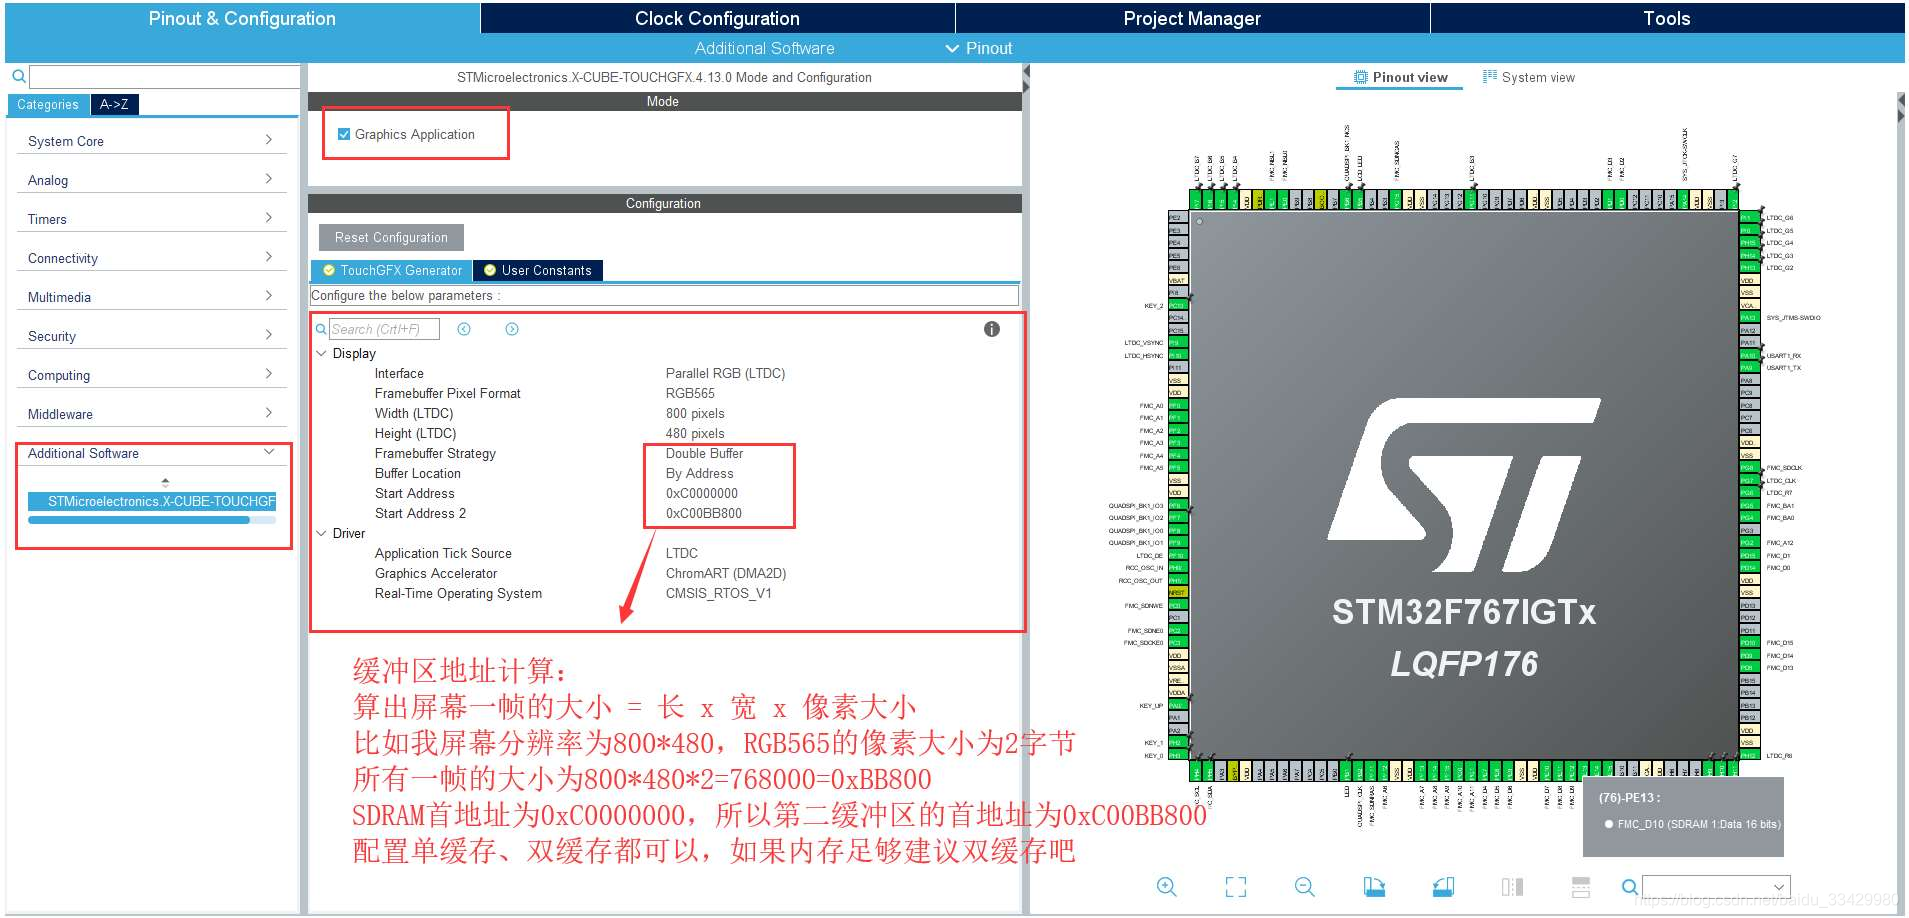The image size is (1909, 918).
Task: Open the Additional Software menu in the top bar
Action: [x=764, y=48]
